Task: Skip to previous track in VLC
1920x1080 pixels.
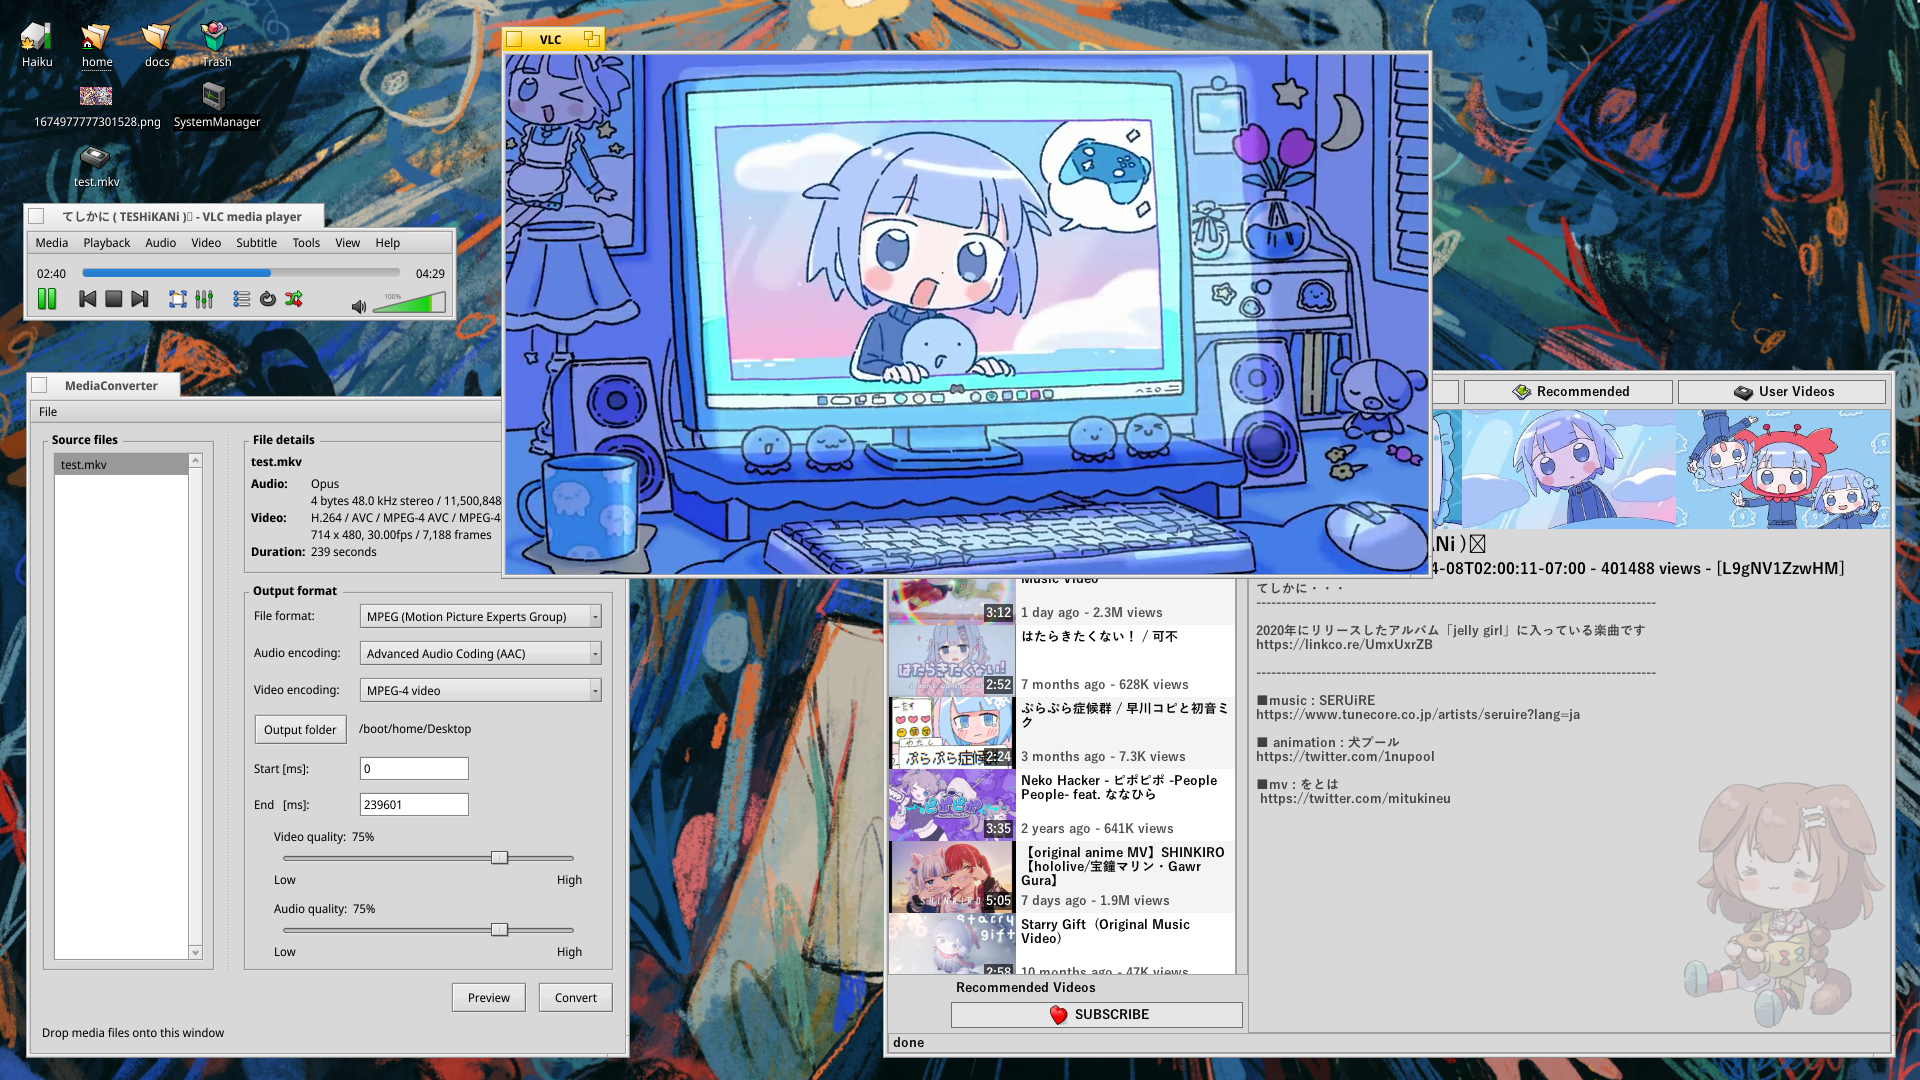Action: pyautogui.click(x=88, y=299)
